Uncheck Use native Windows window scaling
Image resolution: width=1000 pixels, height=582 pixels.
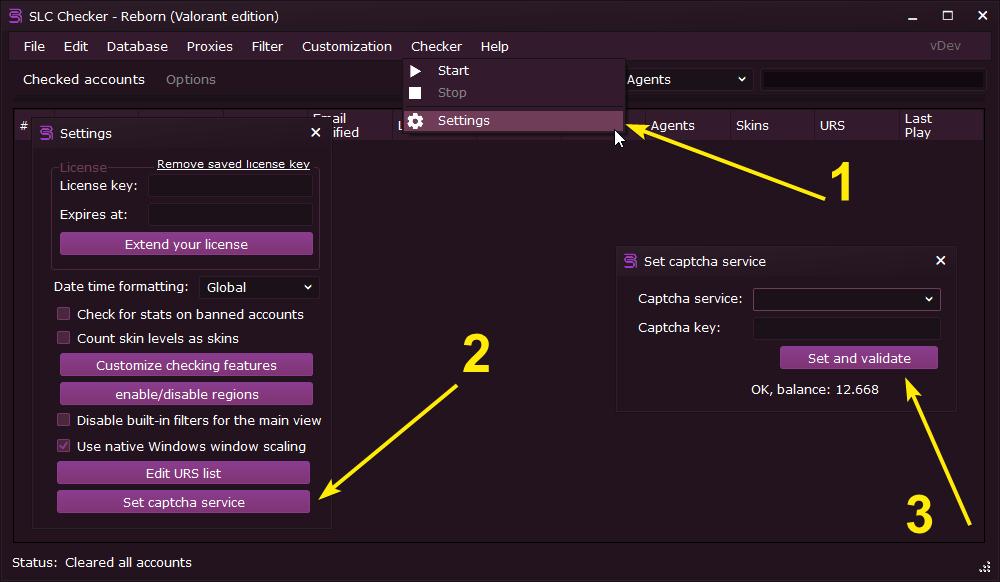click(x=63, y=446)
